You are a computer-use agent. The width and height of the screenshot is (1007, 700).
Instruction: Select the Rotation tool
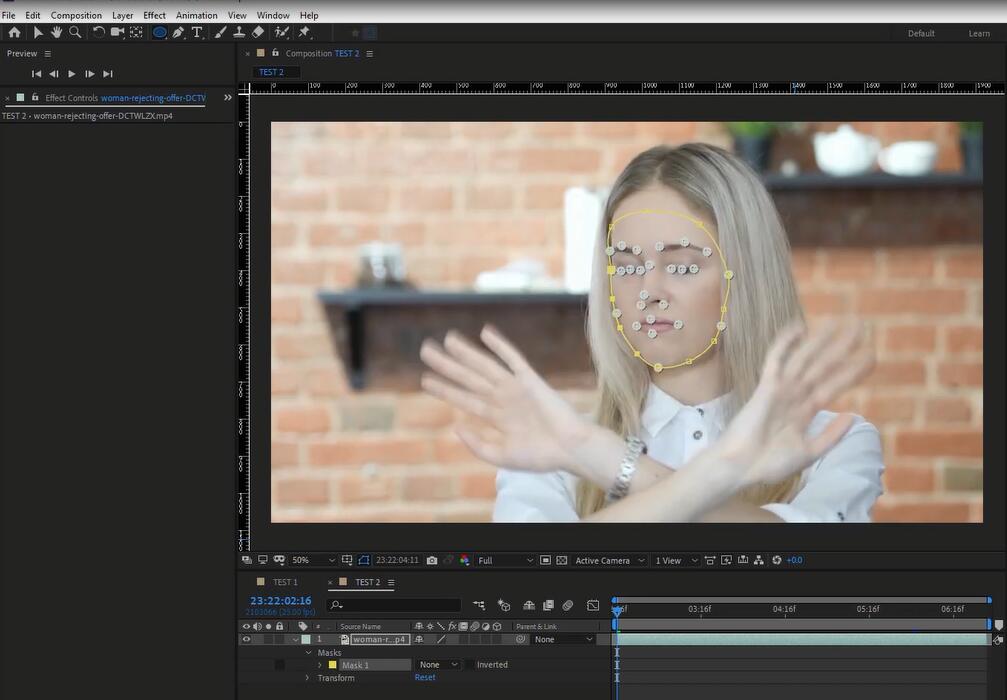[x=98, y=32]
